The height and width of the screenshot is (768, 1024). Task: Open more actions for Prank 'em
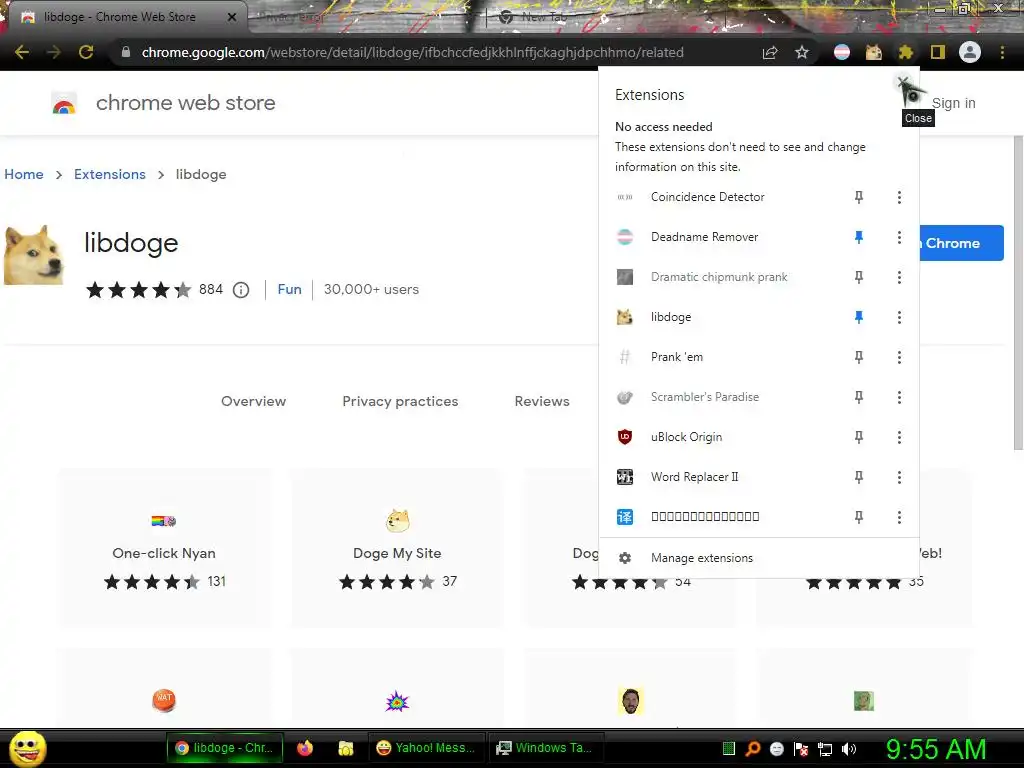point(899,357)
